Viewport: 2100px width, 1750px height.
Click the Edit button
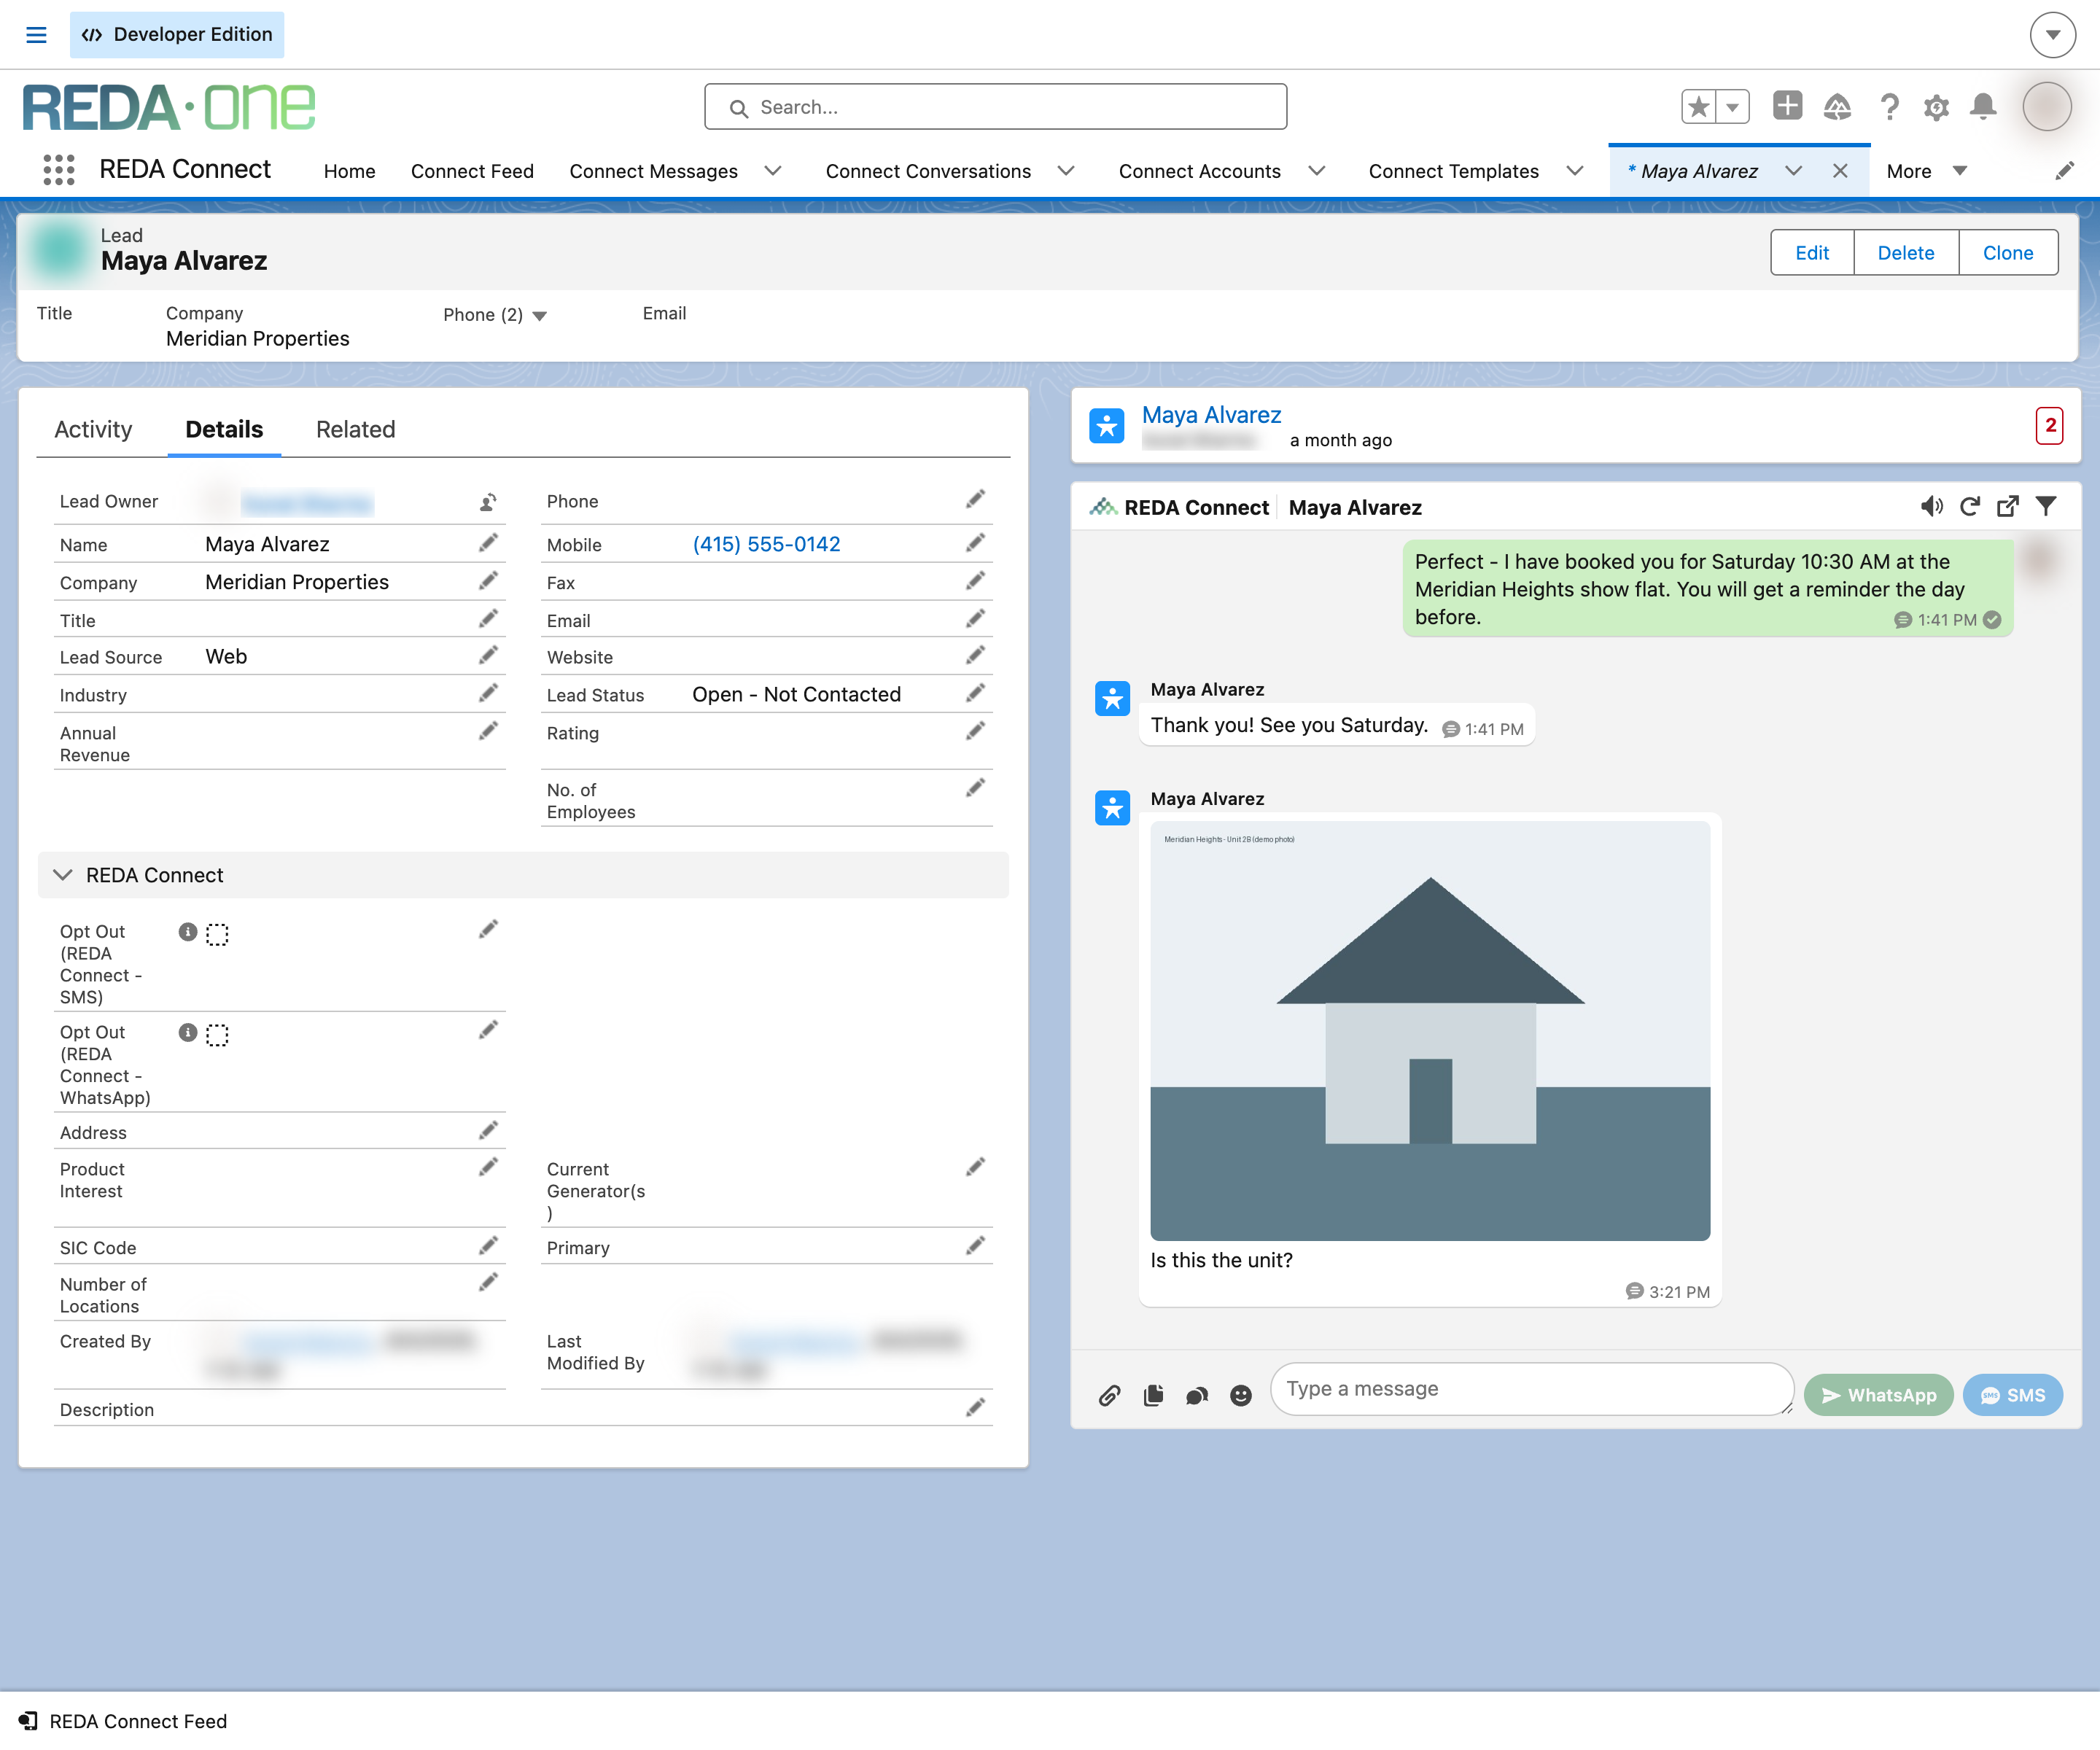point(1811,253)
